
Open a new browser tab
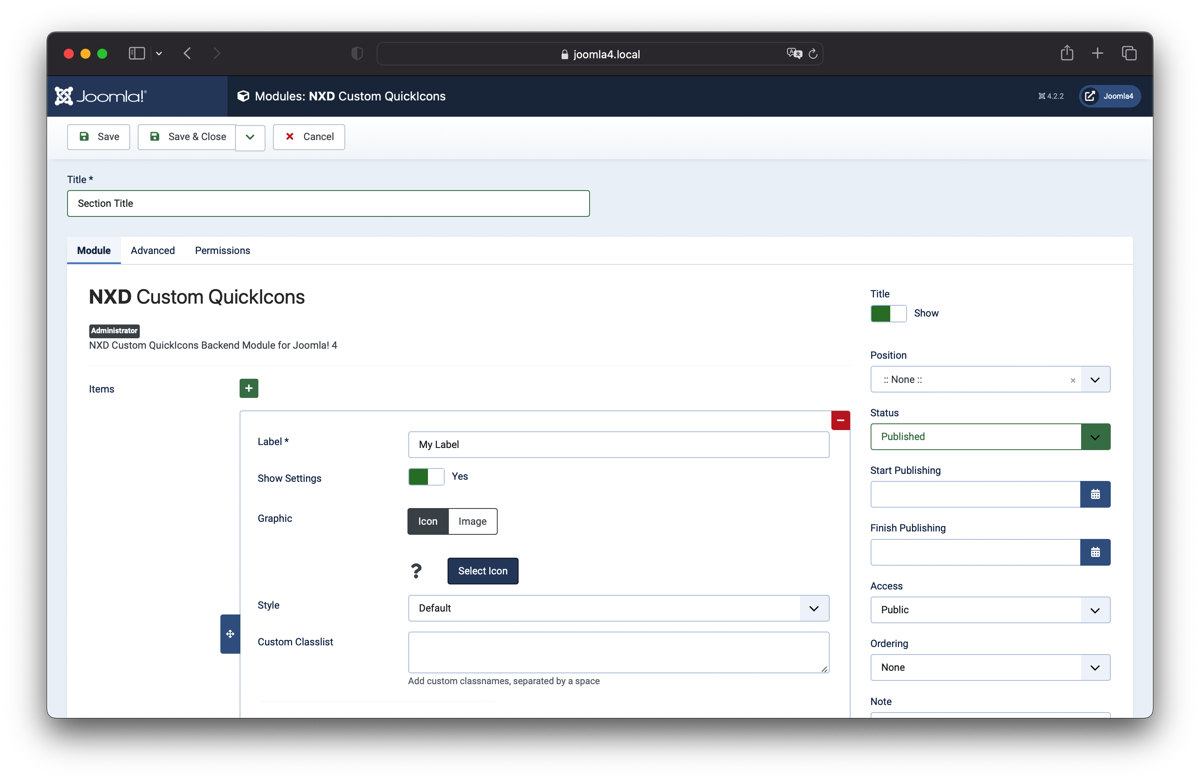point(1097,54)
